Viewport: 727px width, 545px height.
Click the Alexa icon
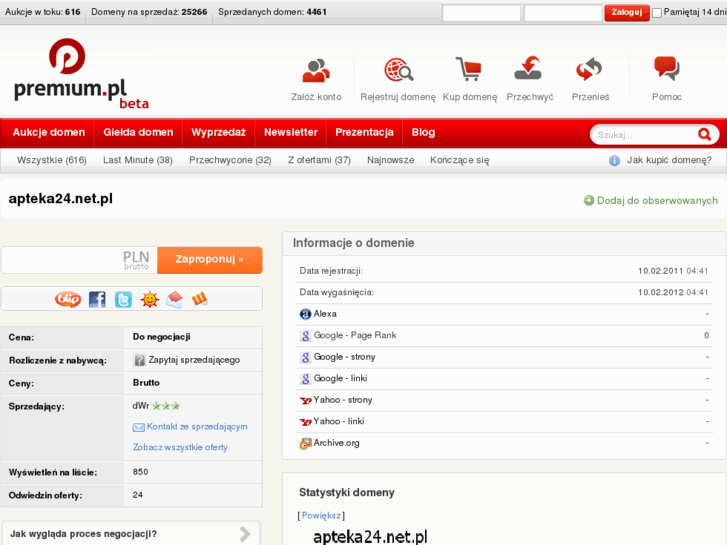tap(305, 314)
